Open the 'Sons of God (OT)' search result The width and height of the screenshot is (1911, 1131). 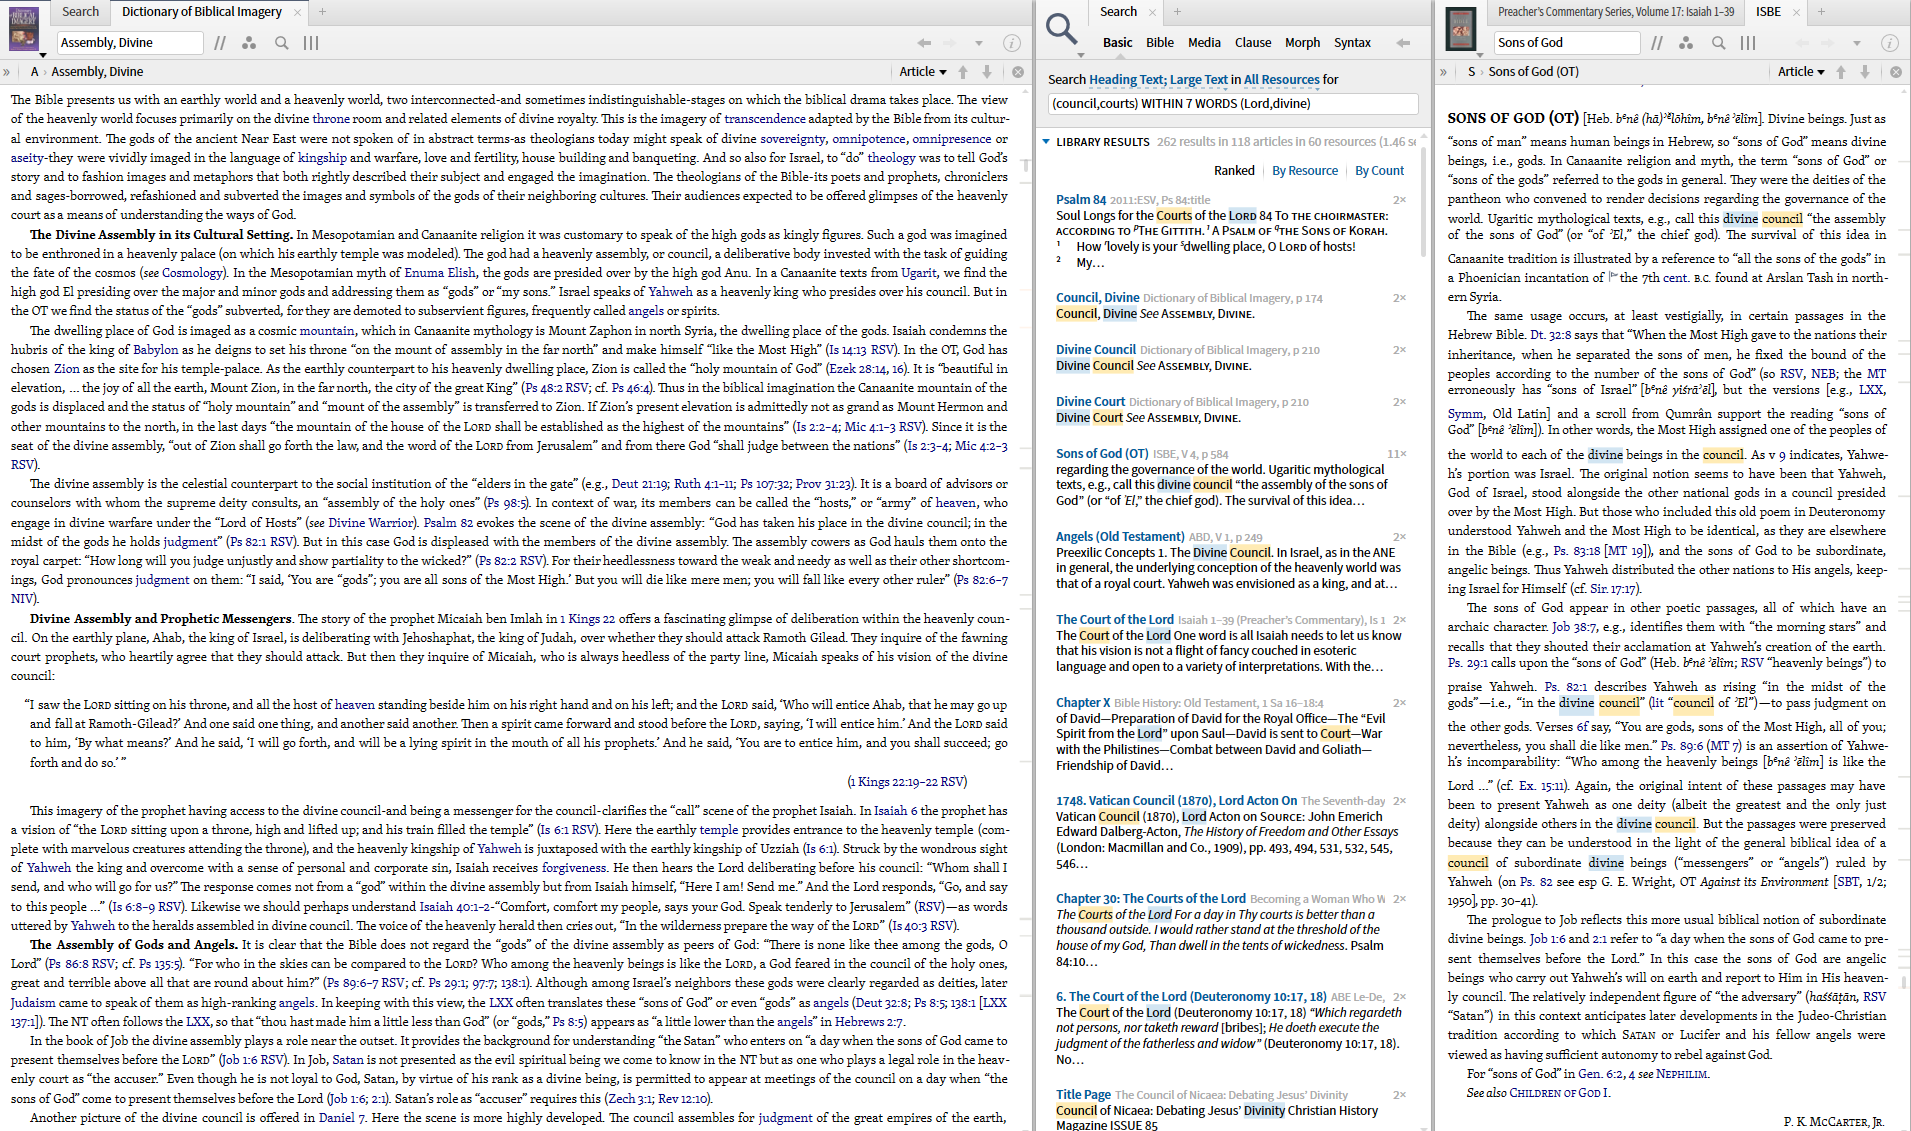[x=1102, y=454]
